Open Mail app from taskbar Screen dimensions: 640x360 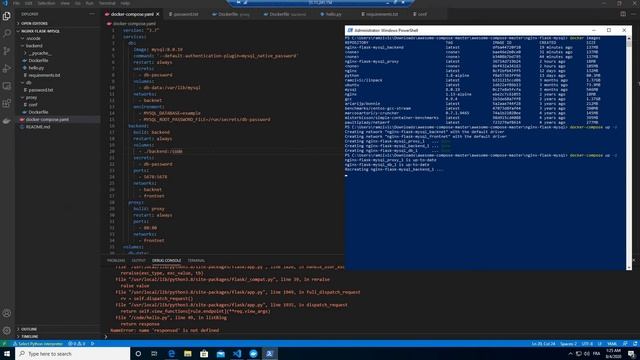220,353
